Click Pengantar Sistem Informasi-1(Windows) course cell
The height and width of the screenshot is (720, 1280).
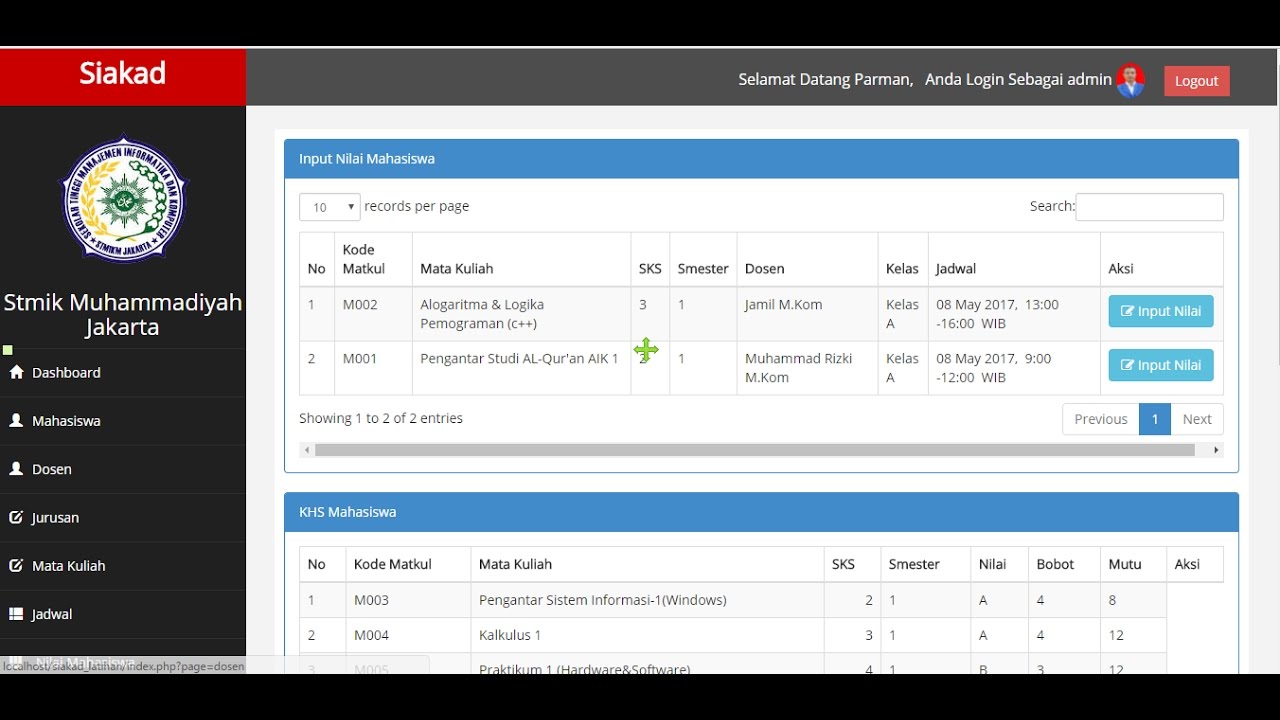(x=647, y=600)
